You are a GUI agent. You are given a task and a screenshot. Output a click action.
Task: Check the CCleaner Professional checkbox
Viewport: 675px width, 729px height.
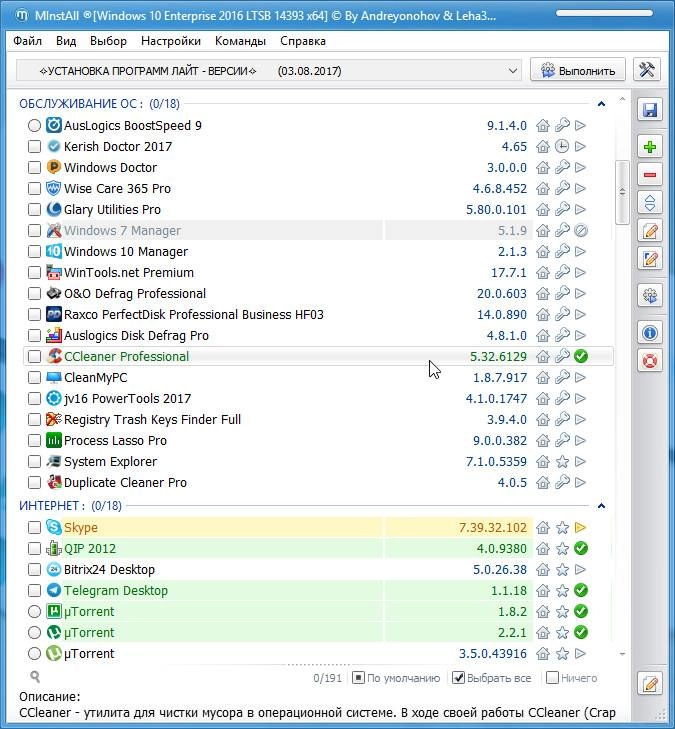(x=34, y=357)
